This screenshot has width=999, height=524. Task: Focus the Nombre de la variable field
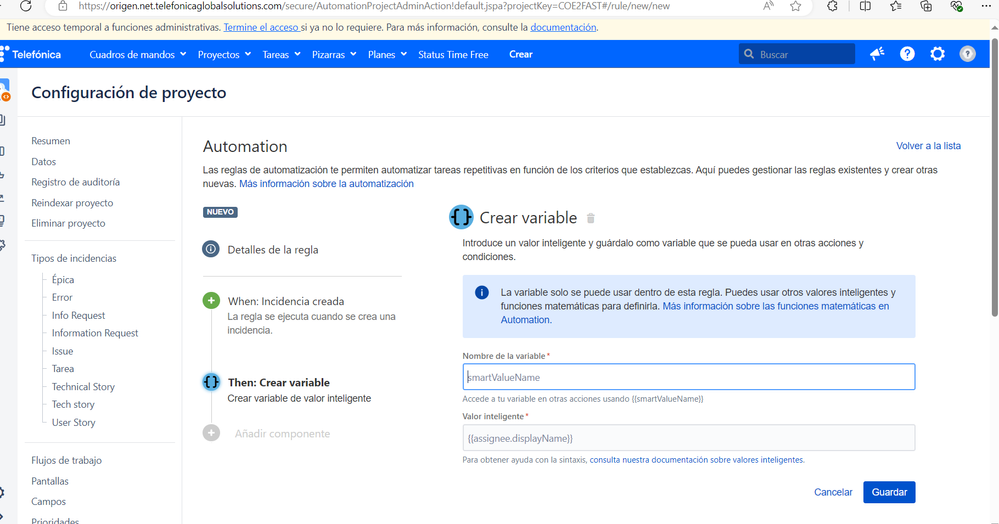689,377
